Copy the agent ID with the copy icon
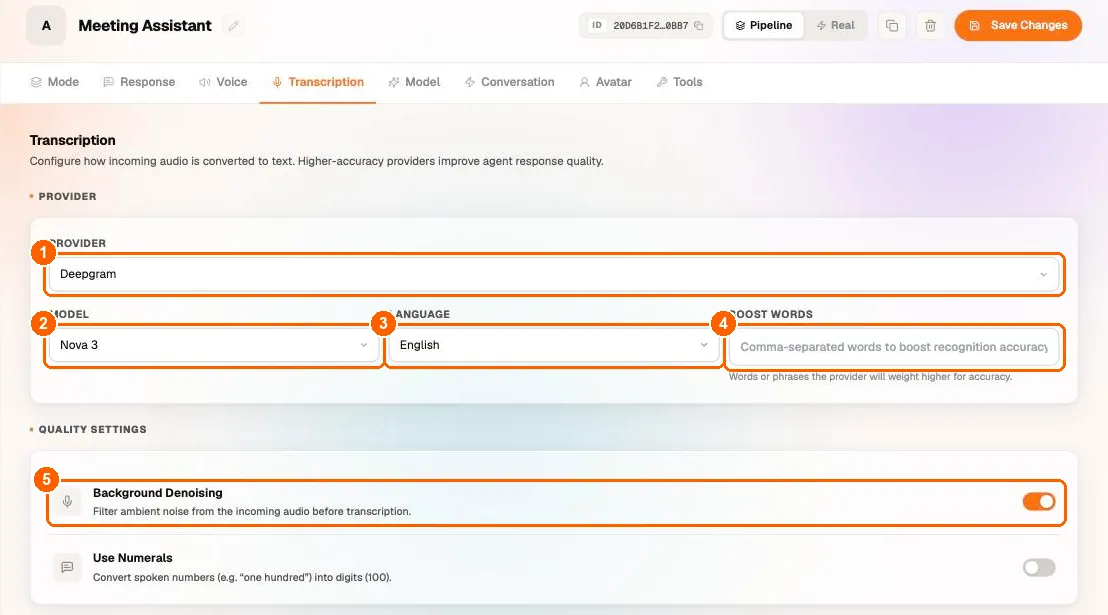This screenshot has height=615, width=1108. click(x=698, y=25)
